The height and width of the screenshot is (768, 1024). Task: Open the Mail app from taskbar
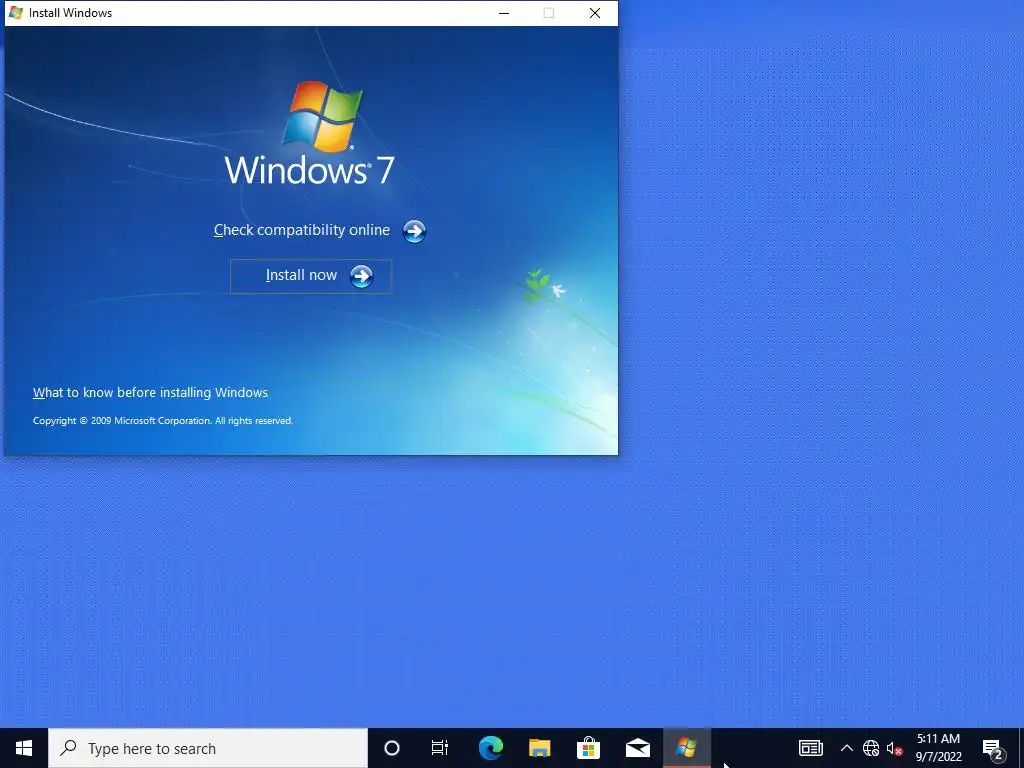tap(637, 748)
